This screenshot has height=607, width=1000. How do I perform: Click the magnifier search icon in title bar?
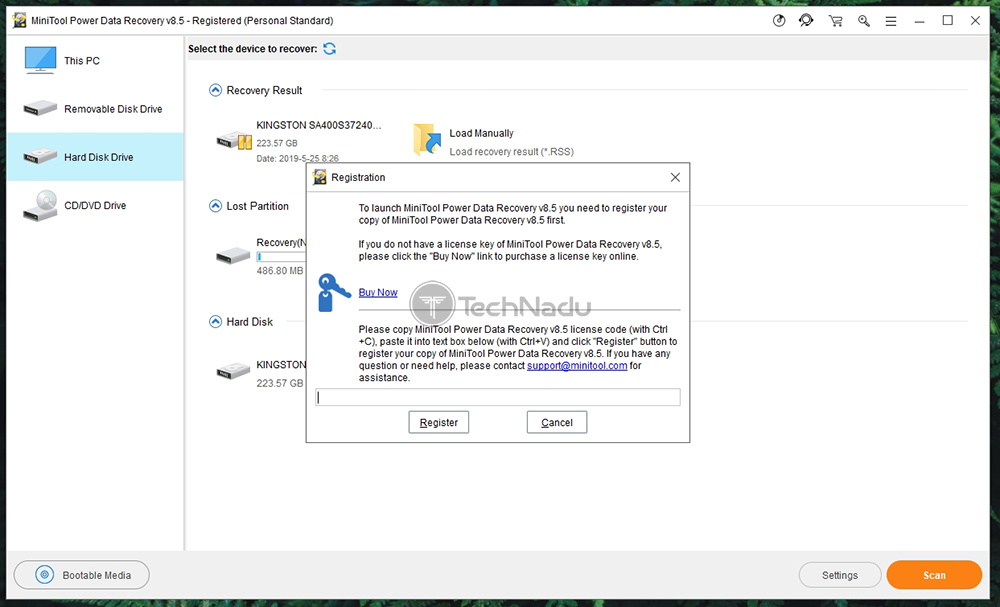pyautogui.click(x=863, y=20)
